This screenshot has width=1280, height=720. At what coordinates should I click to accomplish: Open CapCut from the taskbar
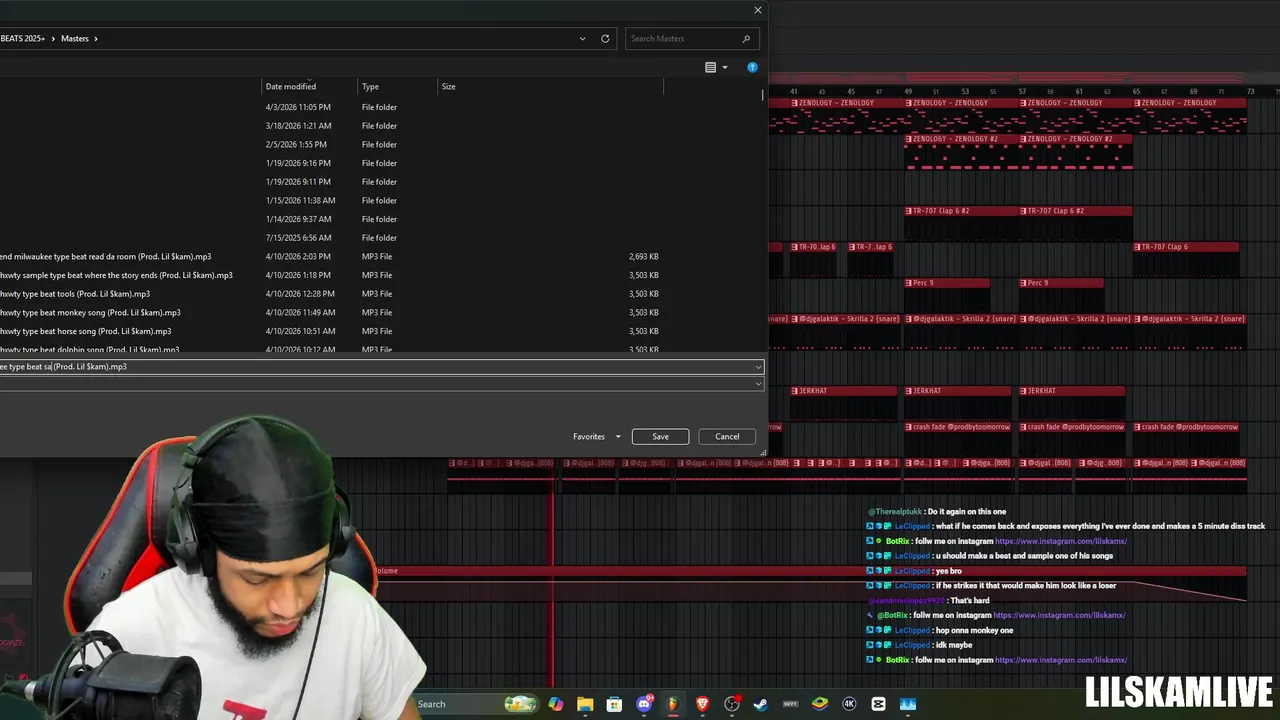[878, 704]
